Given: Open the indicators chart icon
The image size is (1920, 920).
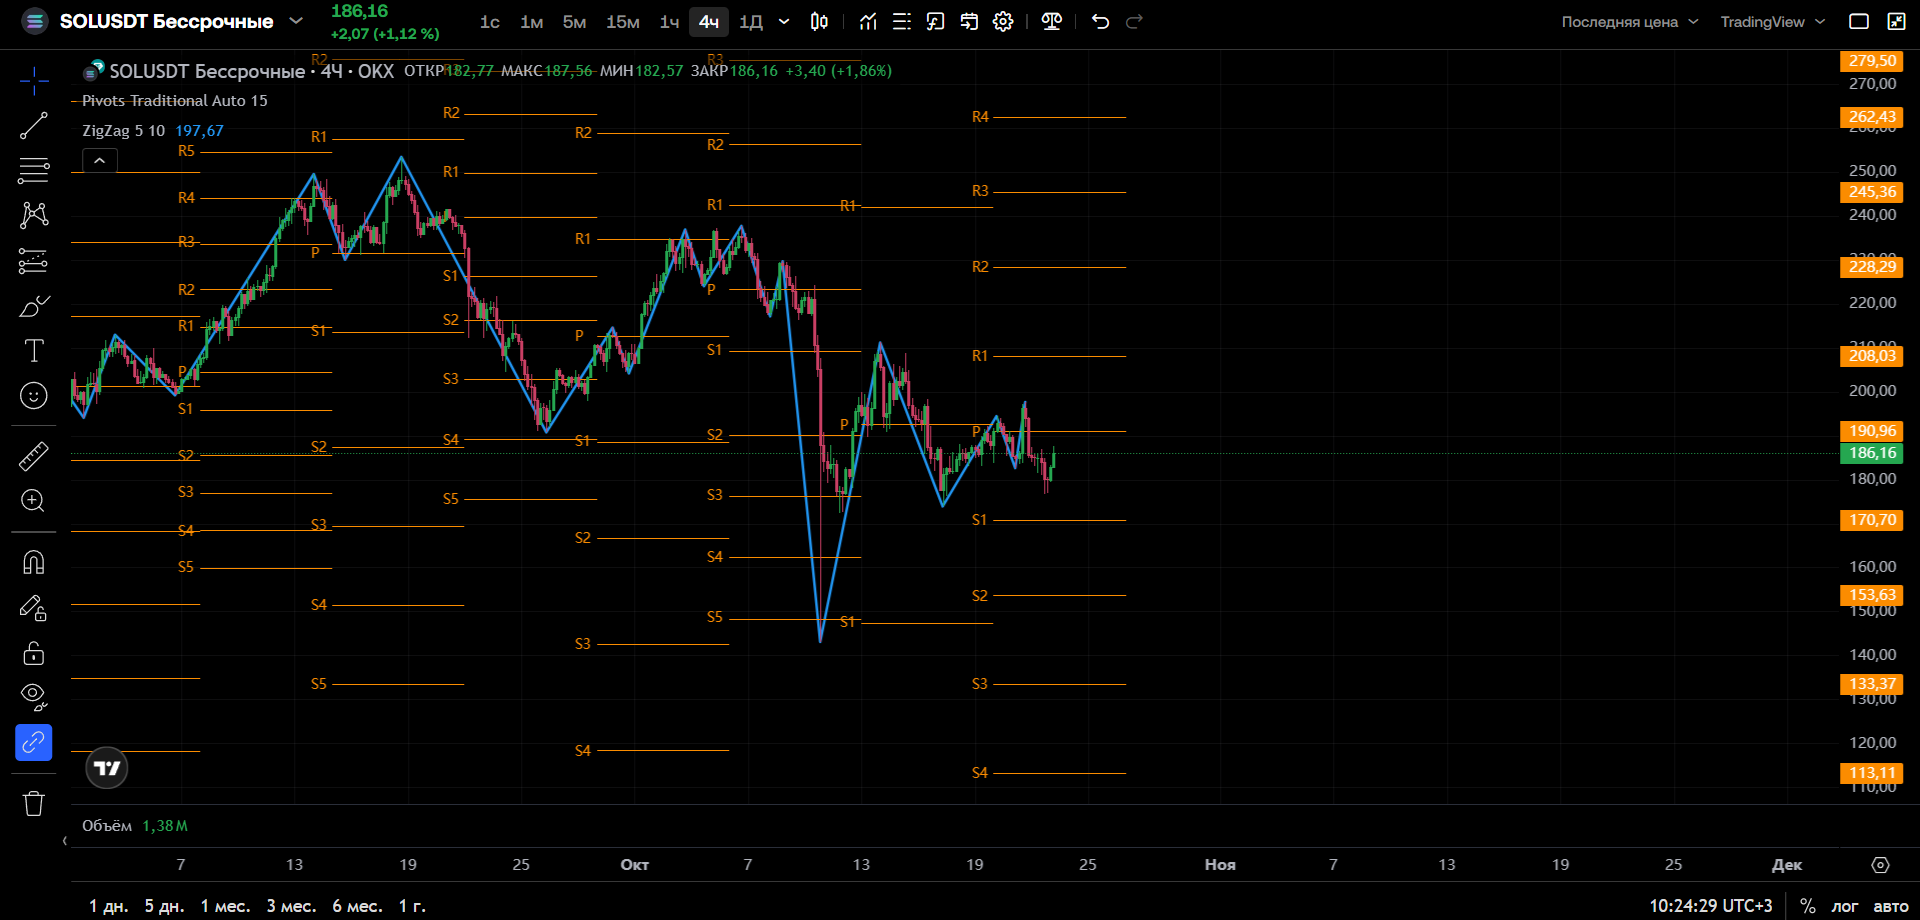Looking at the screenshot, I should 868,21.
